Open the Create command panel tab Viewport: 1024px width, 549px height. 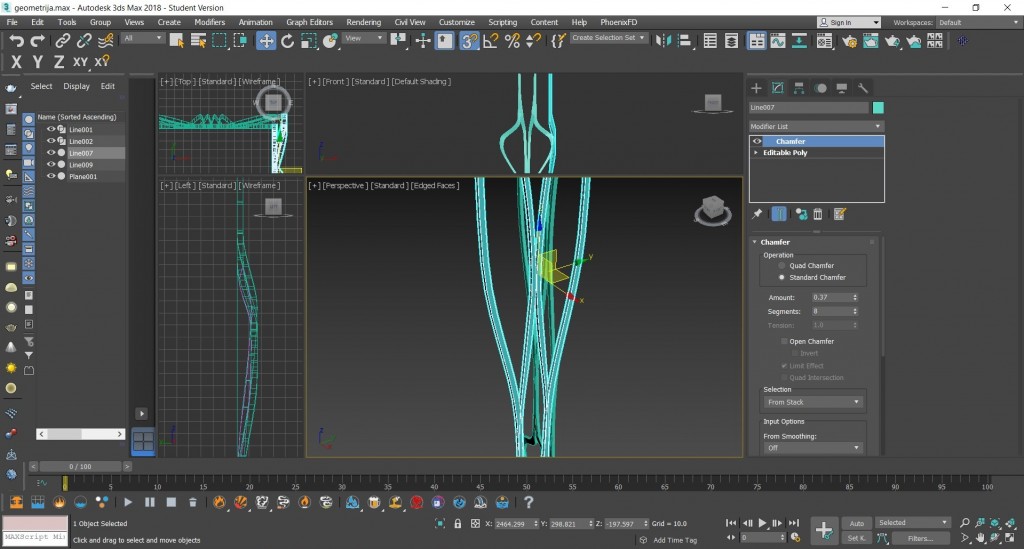coord(756,87)
